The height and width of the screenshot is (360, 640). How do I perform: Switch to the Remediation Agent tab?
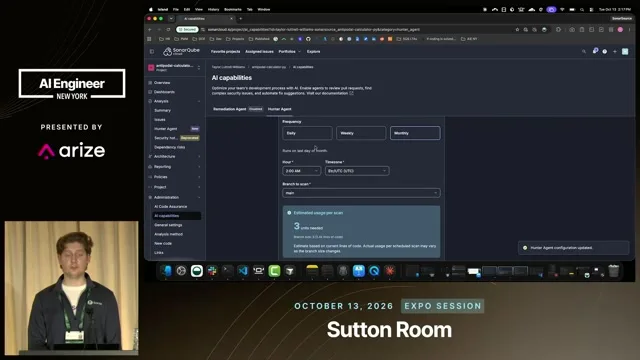[x=230, y=109]
